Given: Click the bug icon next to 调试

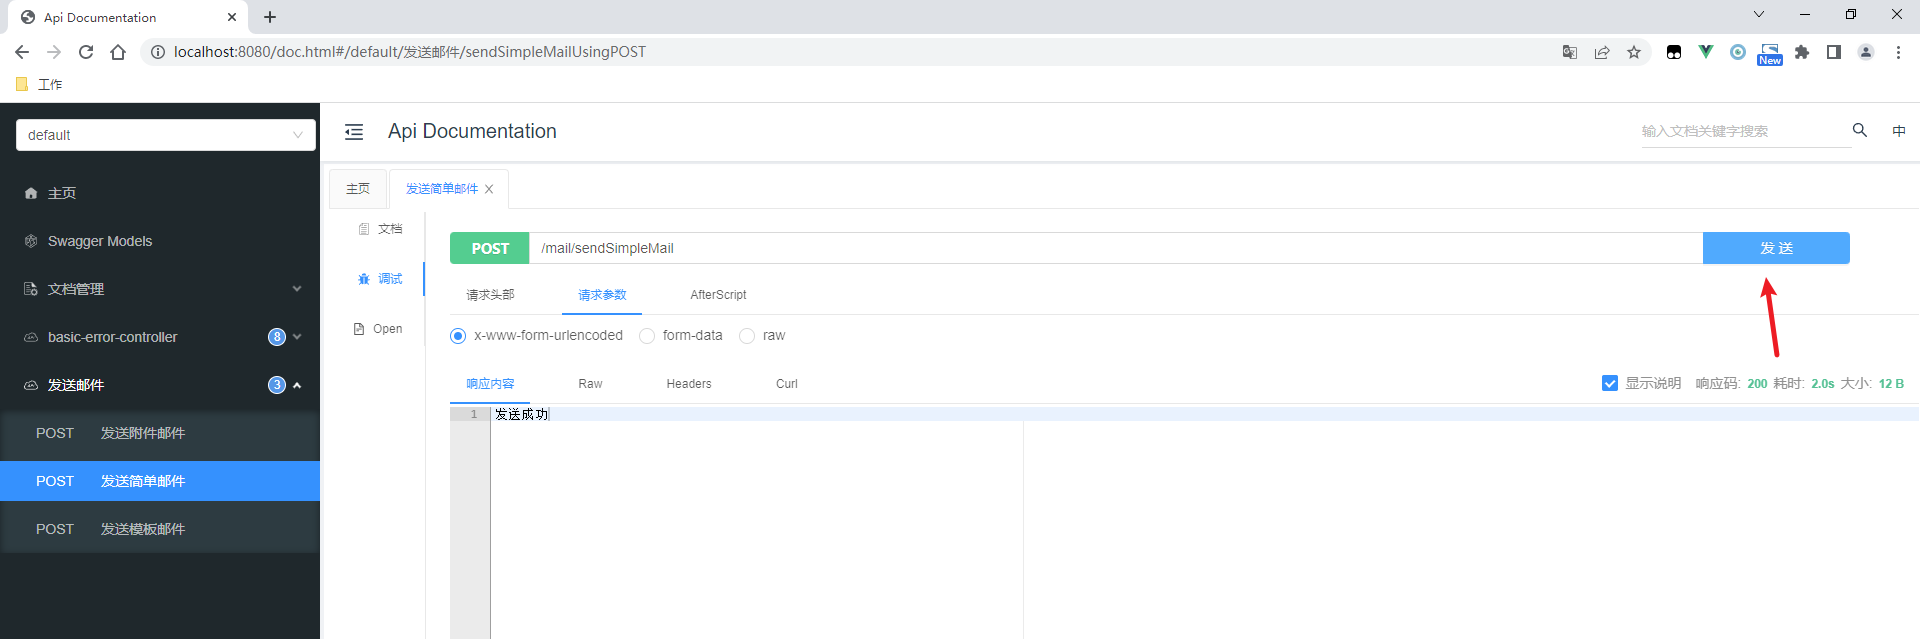Looking at the screenshot, I should coord(364,279).
